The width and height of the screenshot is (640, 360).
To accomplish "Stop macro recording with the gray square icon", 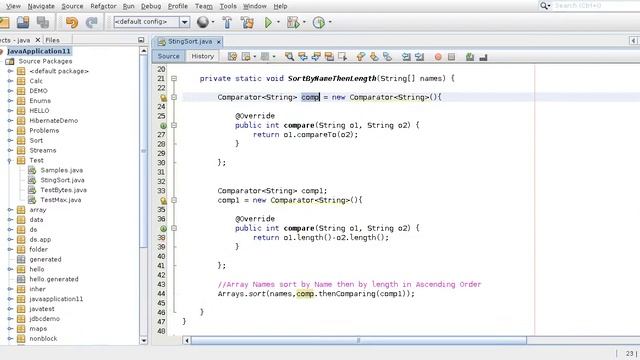I will [451, 57].
